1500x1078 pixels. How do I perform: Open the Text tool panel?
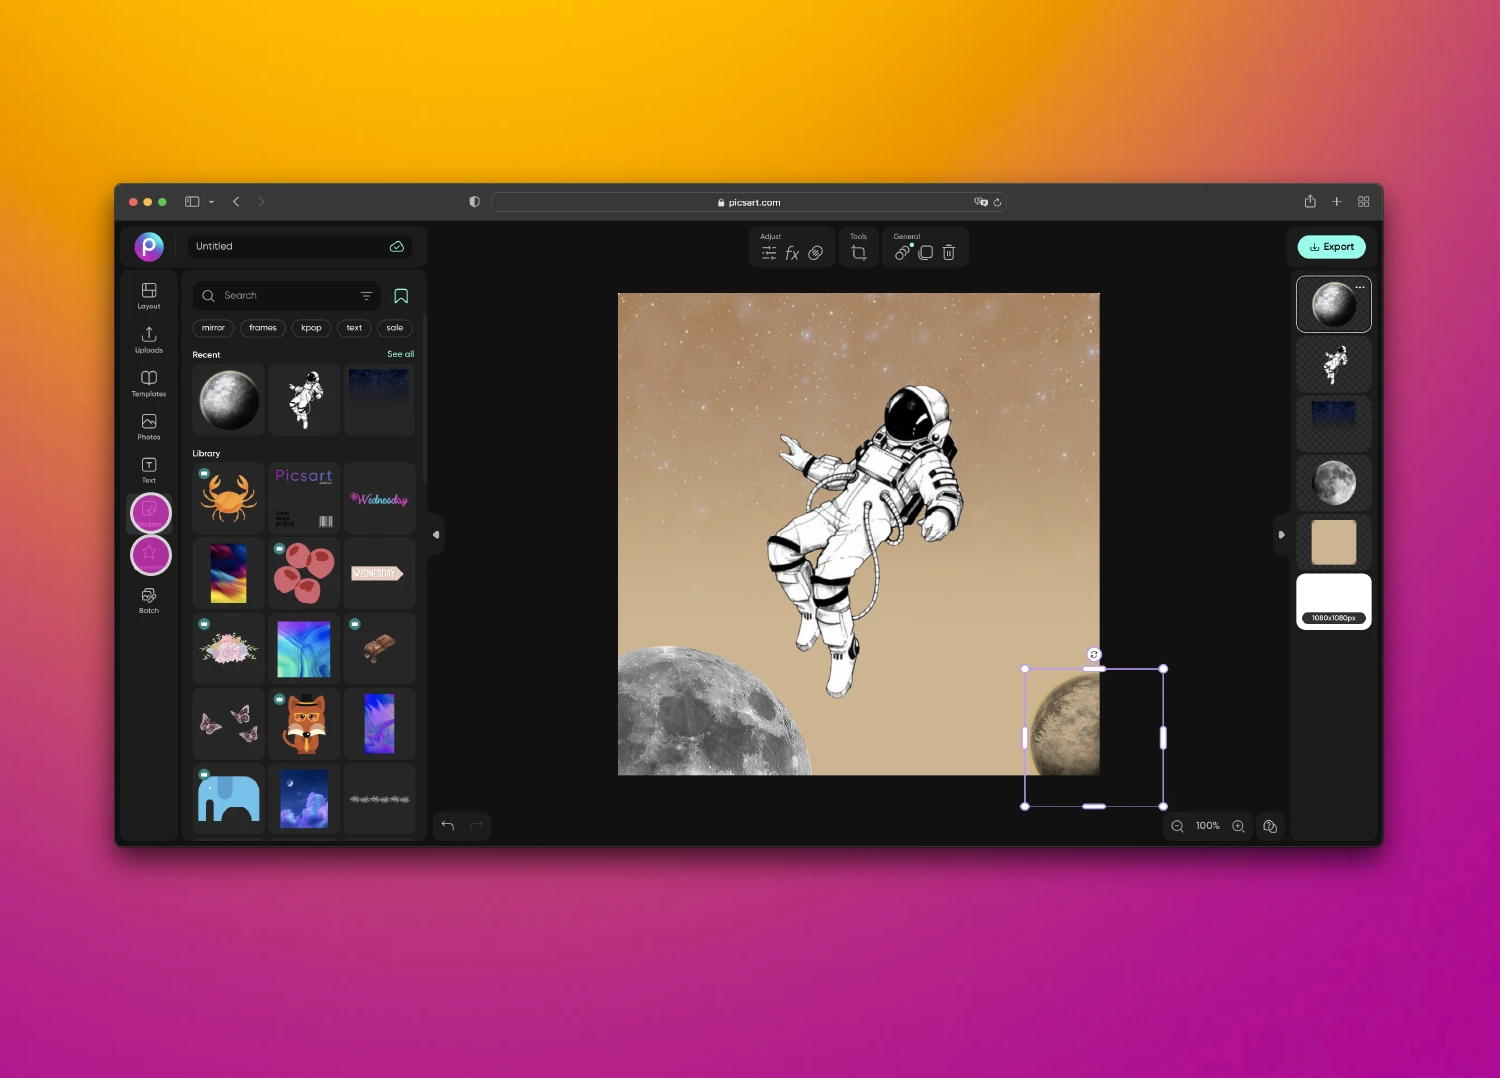click(x=148, y=466)
